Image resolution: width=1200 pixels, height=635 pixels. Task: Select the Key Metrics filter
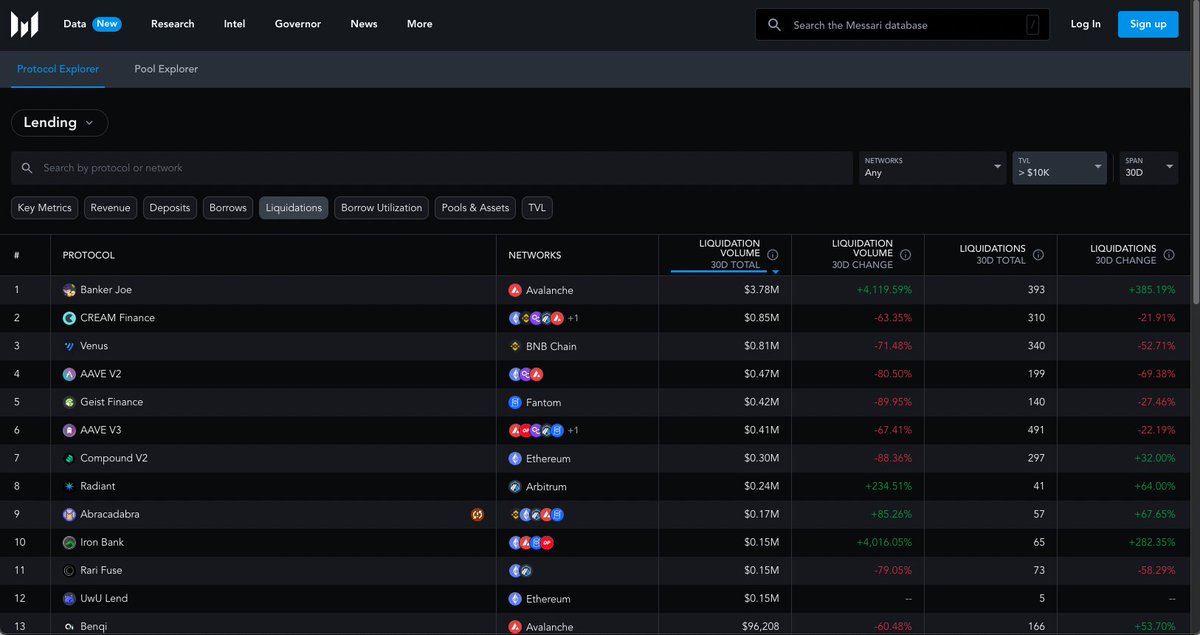[45, 208]
